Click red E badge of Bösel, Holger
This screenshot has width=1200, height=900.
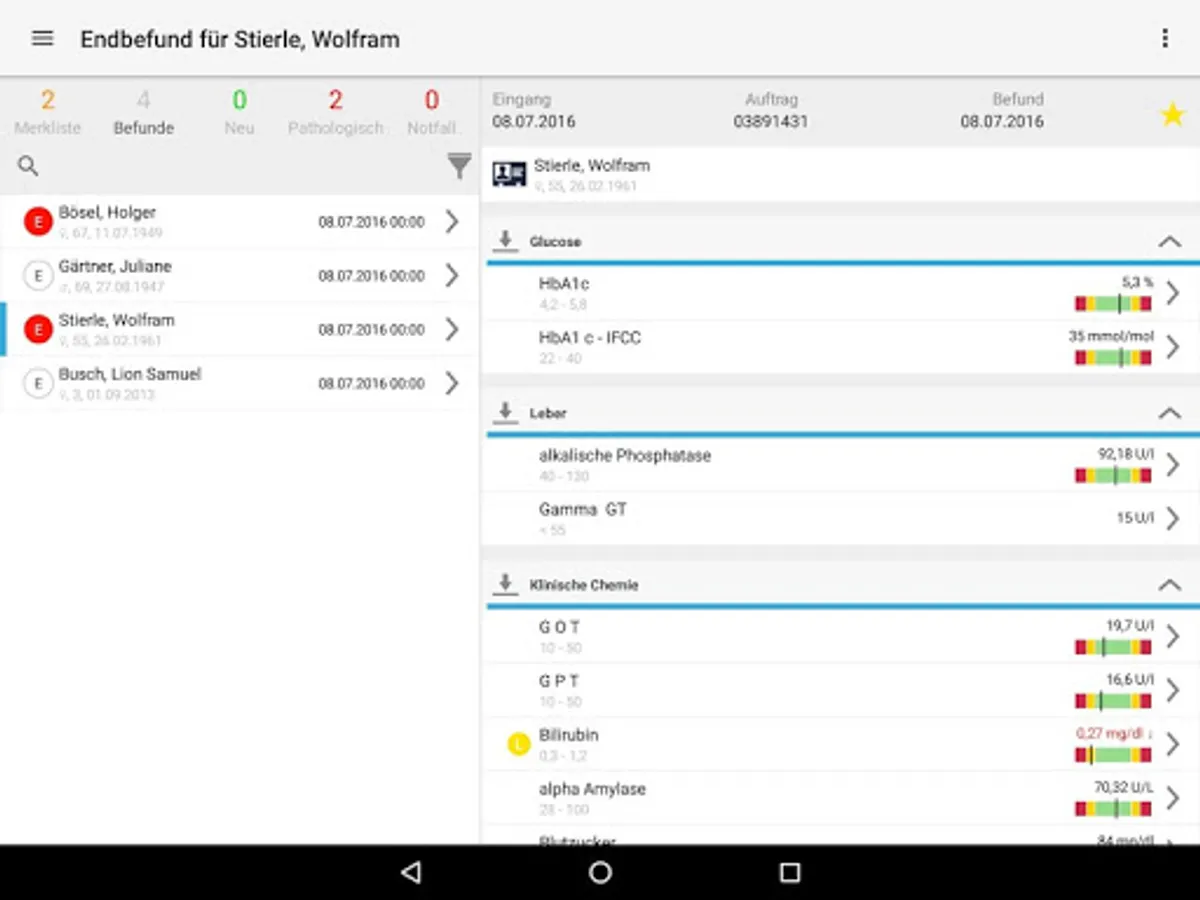tap(38, 222)
